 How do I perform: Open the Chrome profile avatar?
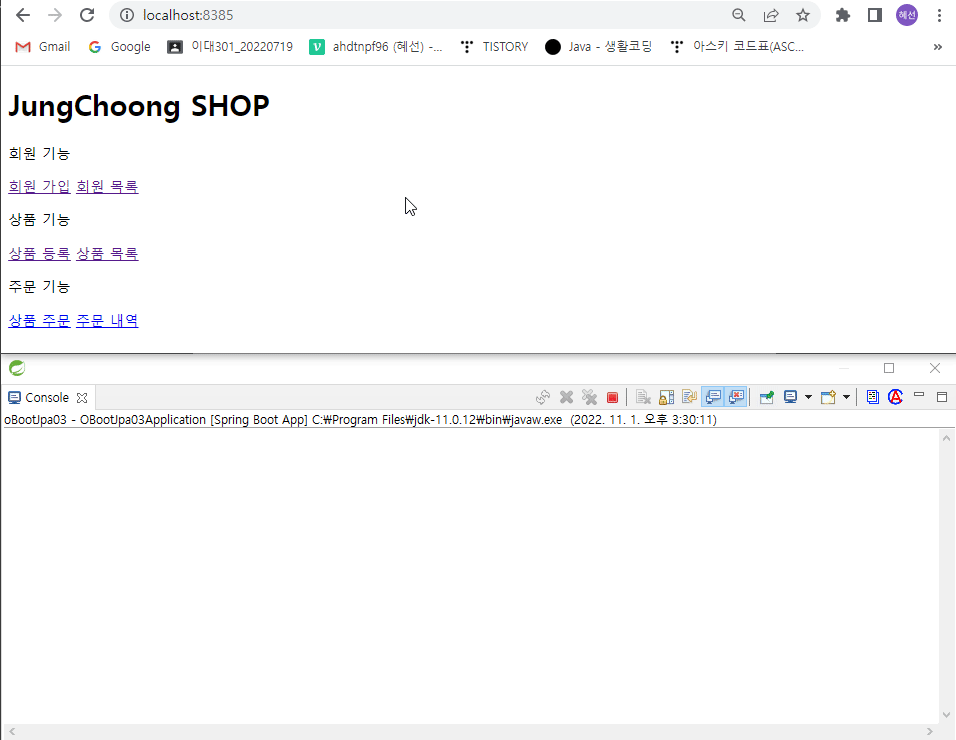pyautogui.click(x=907, y=15)
